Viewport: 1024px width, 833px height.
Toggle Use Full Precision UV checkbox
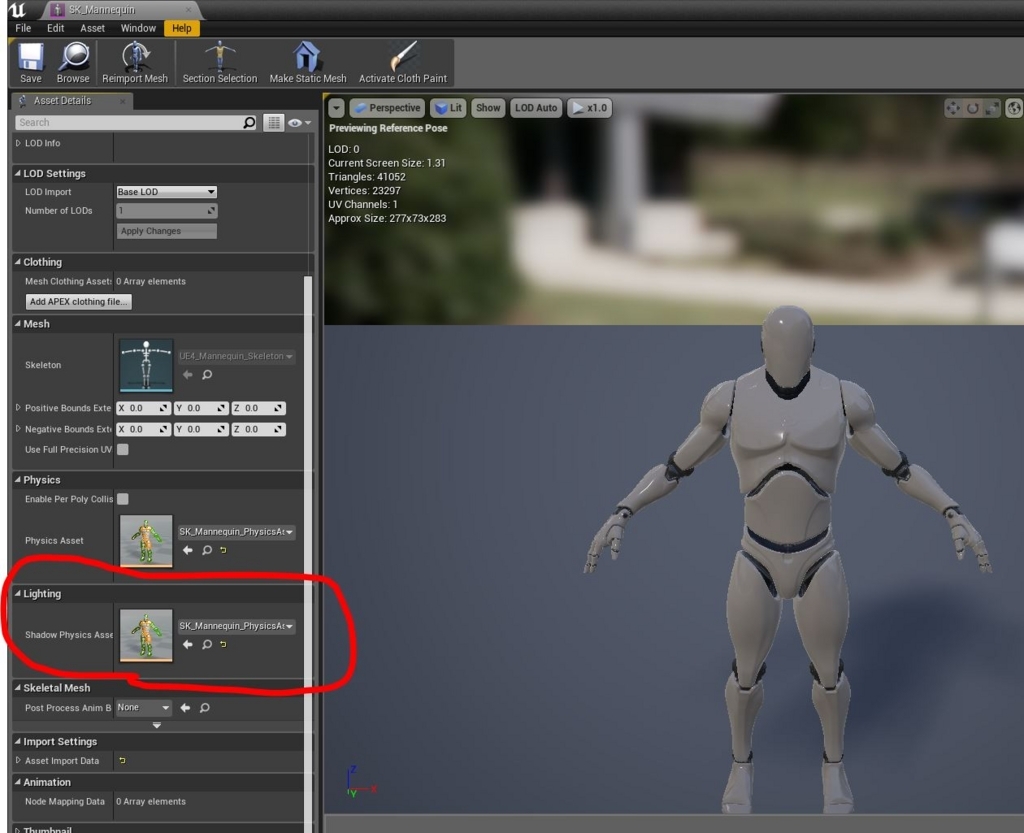point(123,449)
